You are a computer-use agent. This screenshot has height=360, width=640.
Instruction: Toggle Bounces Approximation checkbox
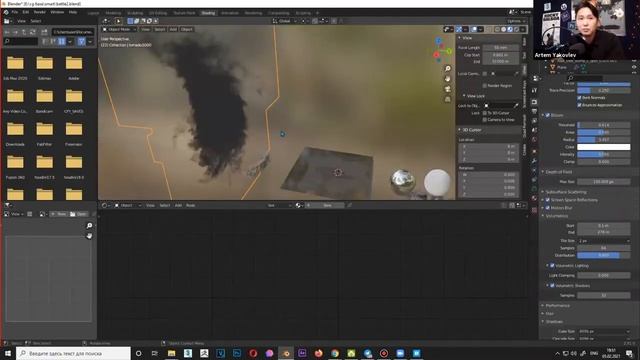pos(579,105)
